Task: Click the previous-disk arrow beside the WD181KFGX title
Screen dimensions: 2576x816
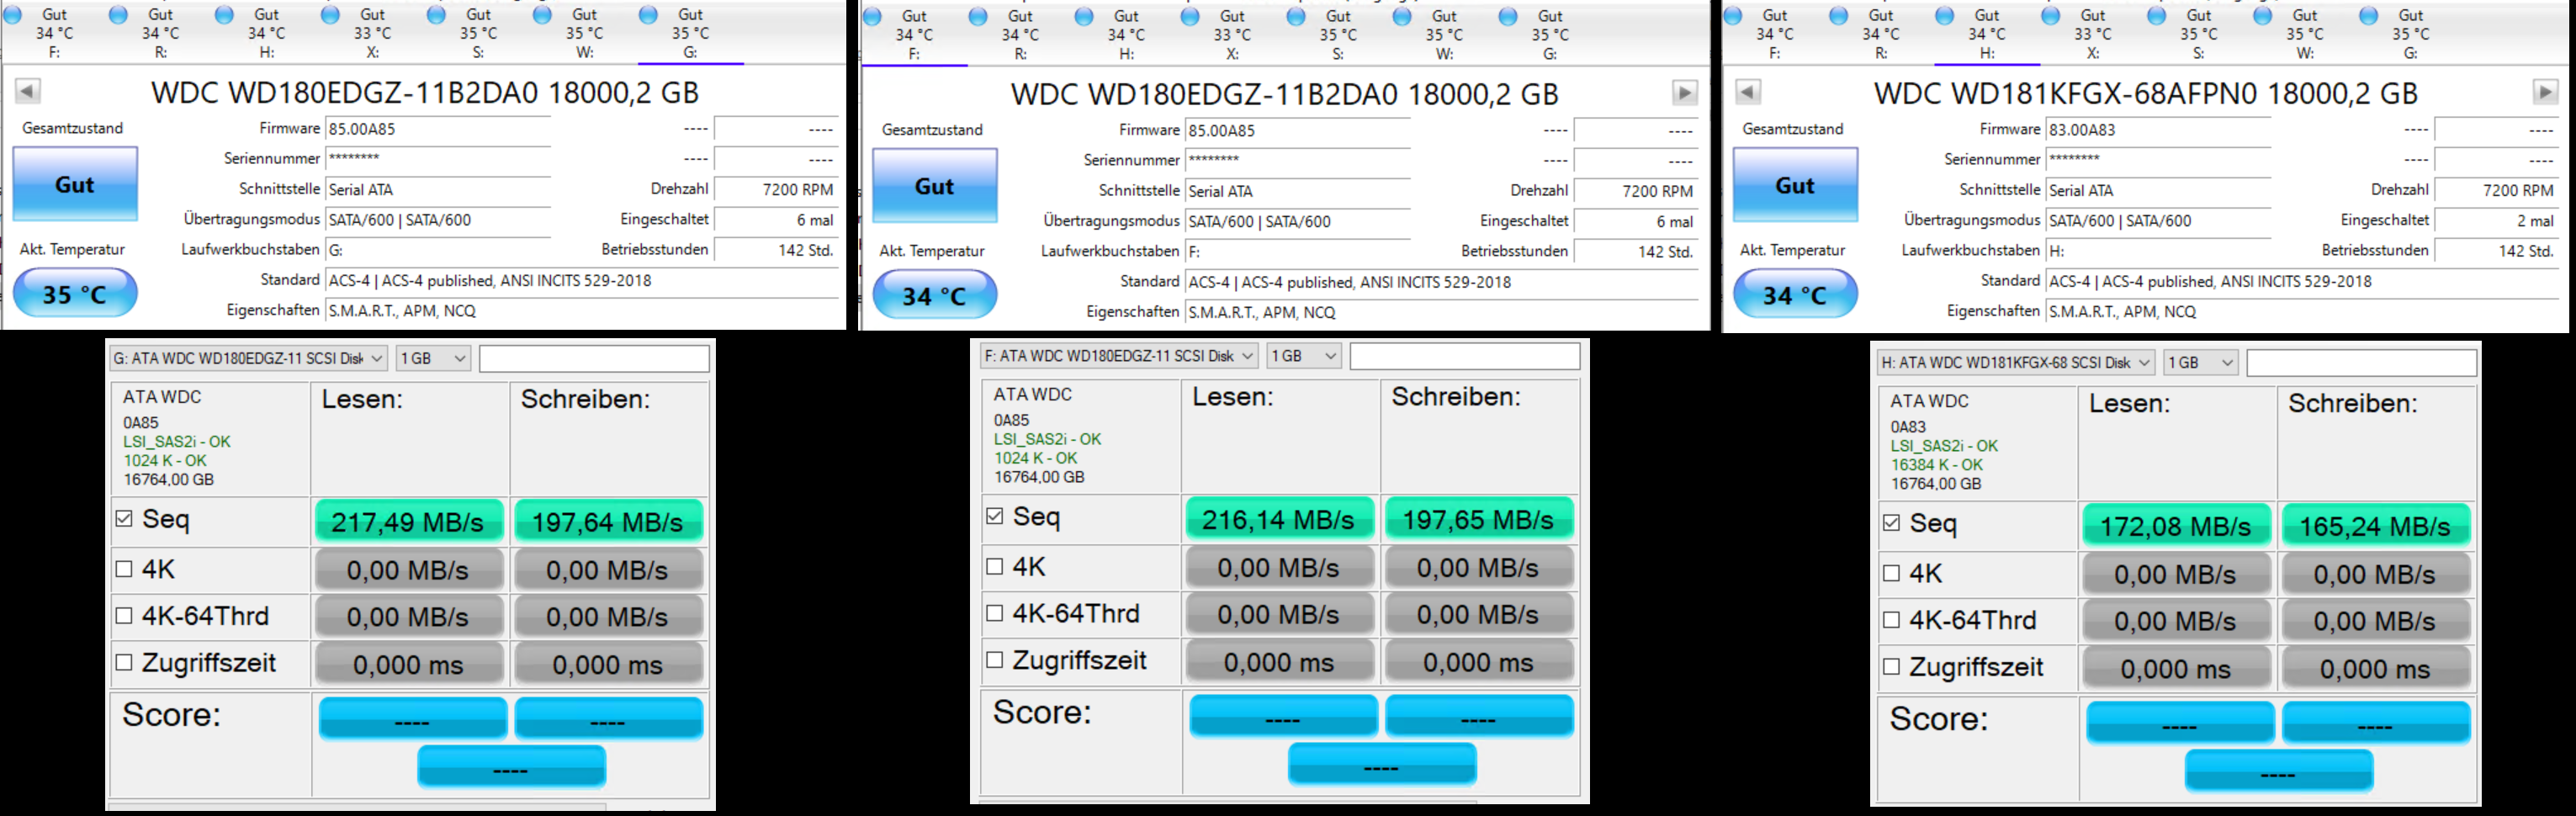Action: (x=1748, y=92)
